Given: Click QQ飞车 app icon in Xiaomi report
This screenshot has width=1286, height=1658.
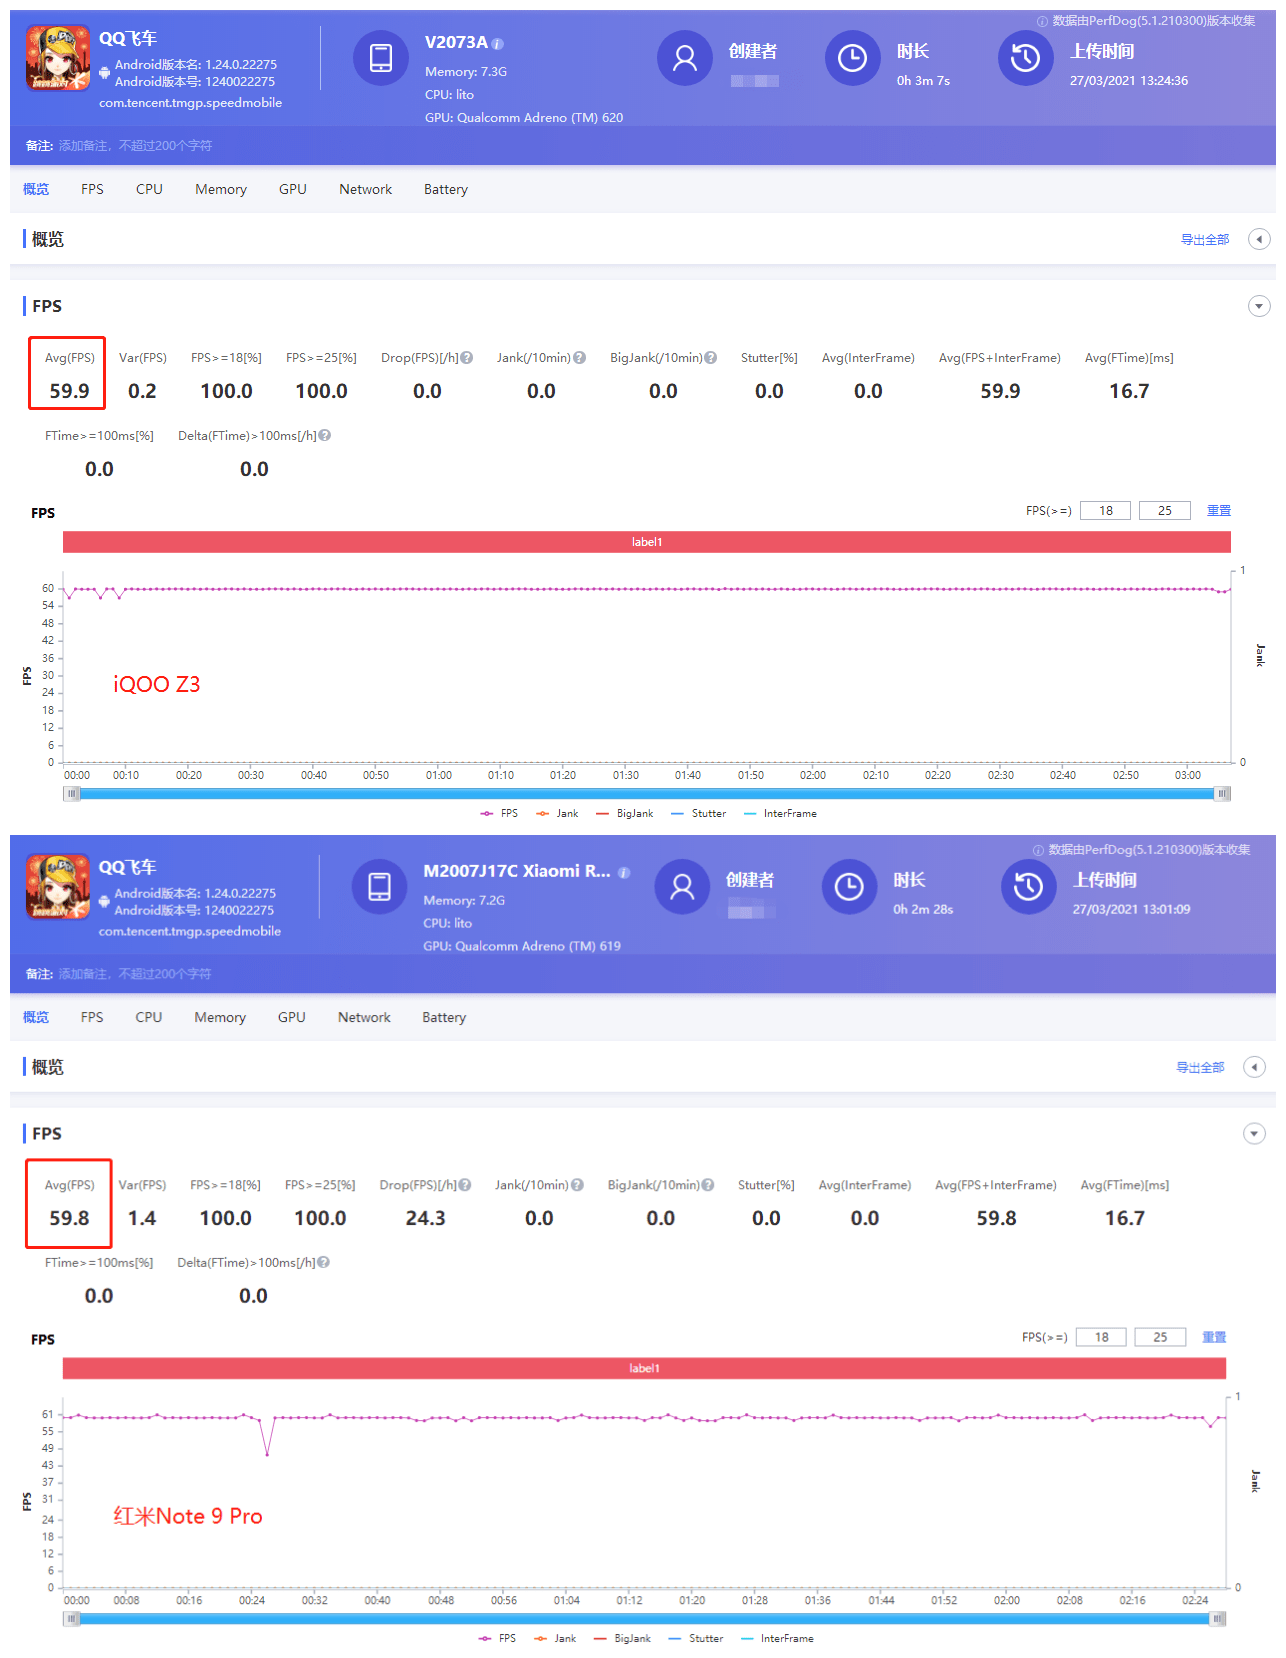Looking at the screenshot, I should click(58, 887).
